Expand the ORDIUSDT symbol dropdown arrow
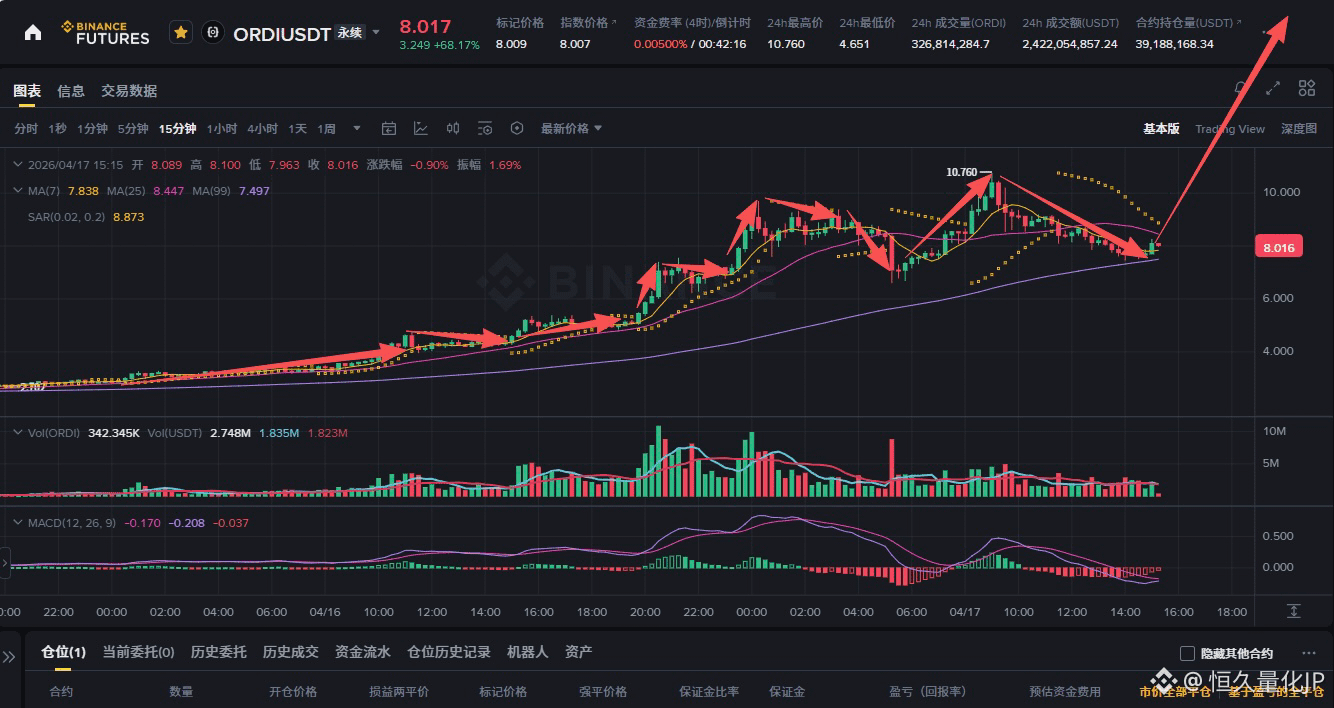The width and height of the screenshot is (1334, 708). [x=376, y=32]
